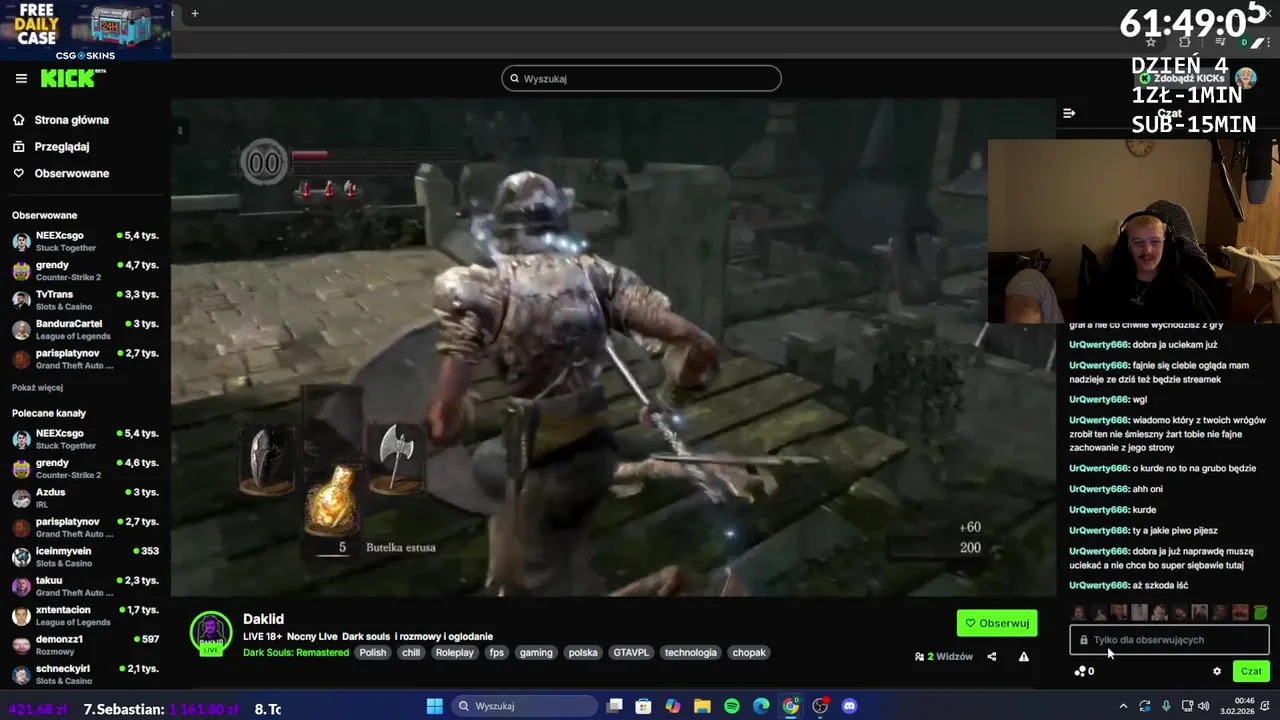Viewport: 1280px width, 720px height.
Task: Focus the Wyszukaj search bar on Kick
Action: pyautogui.click(x=641, y=78)
